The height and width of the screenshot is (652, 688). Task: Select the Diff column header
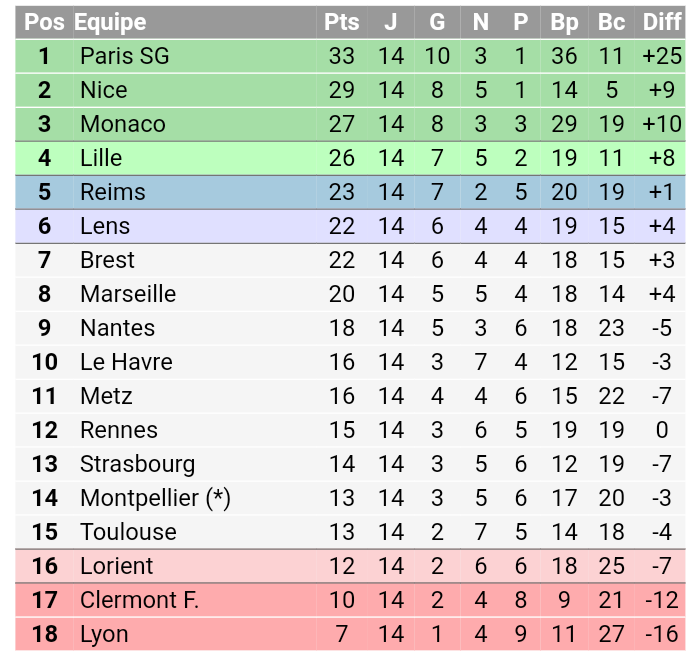point(662,22)
